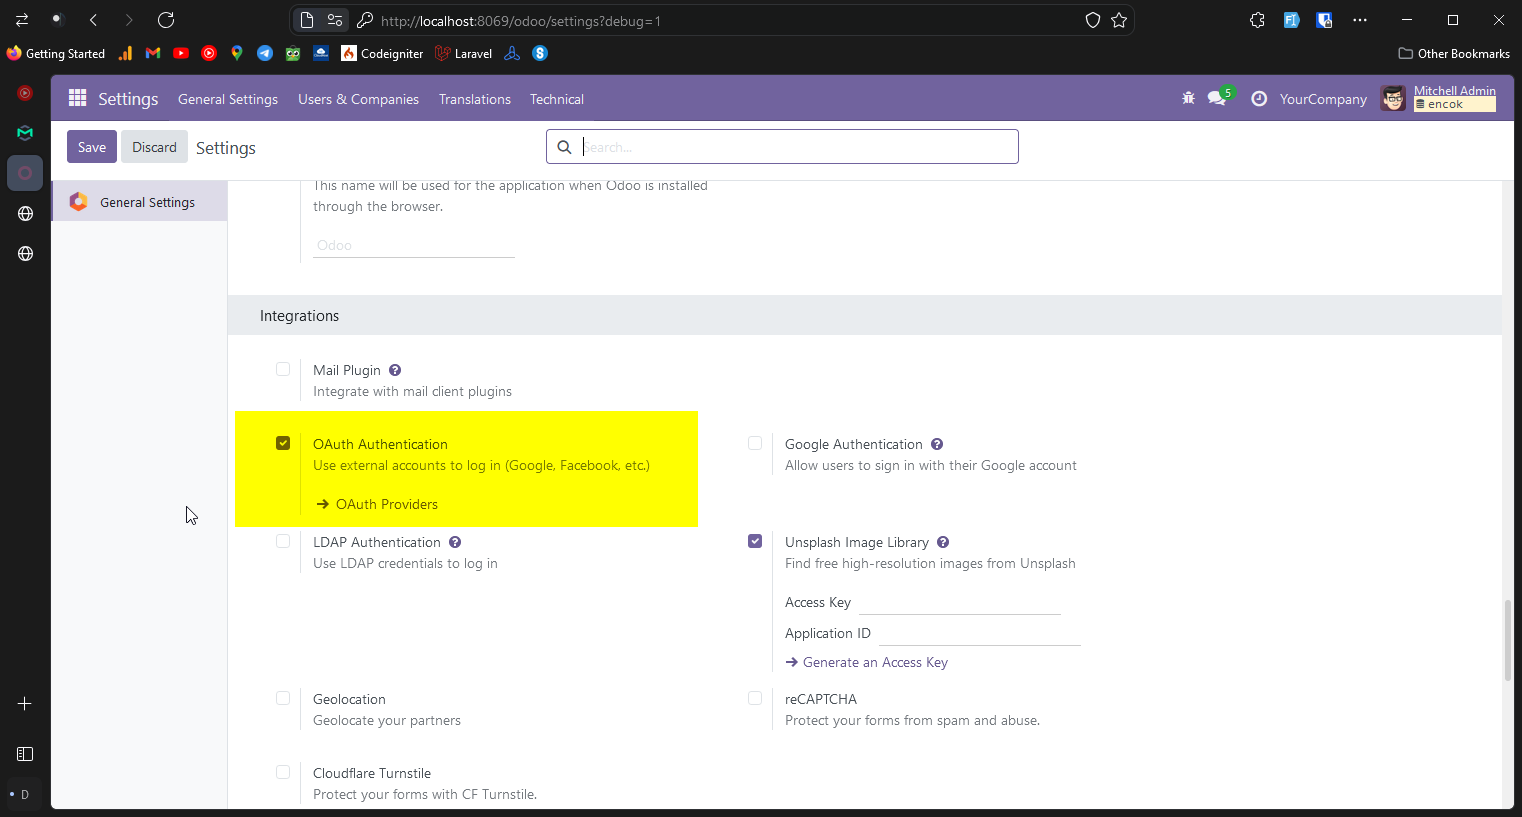Open the browser three-dots menu

(1359, 20)
